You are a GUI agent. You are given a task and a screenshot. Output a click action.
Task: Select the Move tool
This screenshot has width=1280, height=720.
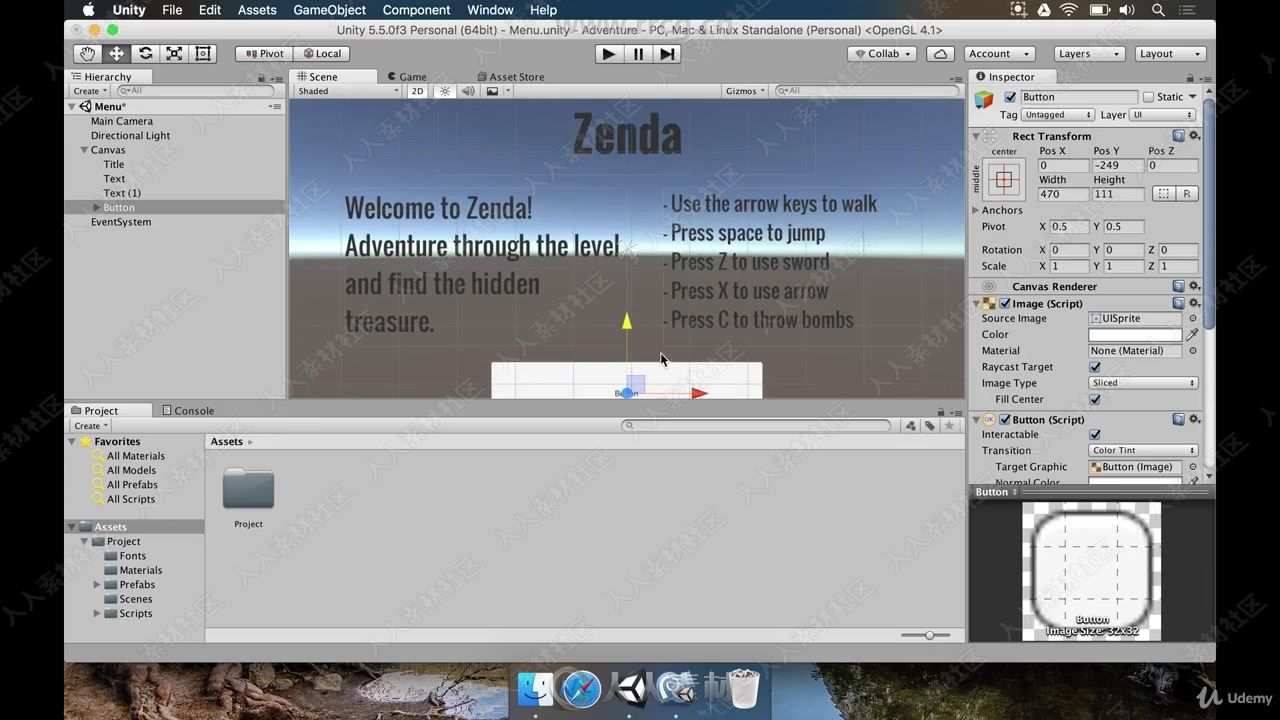coord(117,54)
